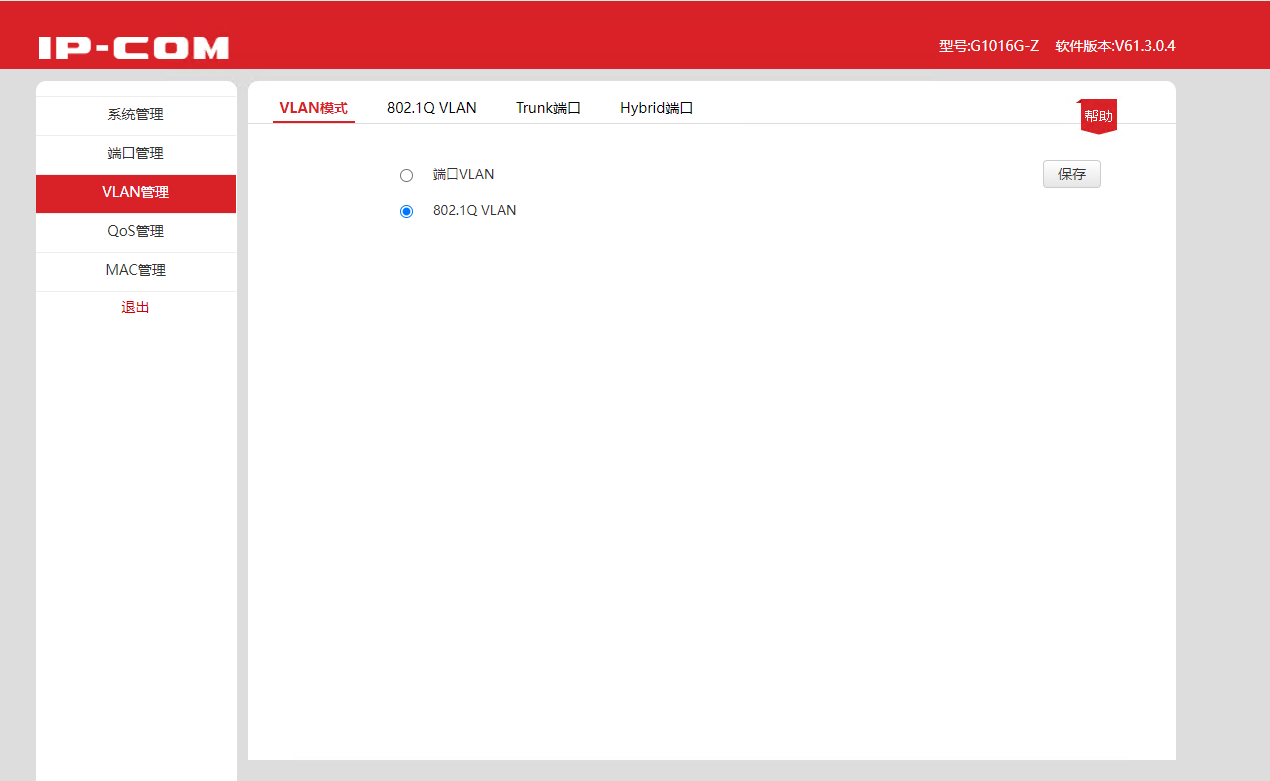Click the empty white sidebar area below 退出
1270x781 pixels.
(x=136, y=550)
